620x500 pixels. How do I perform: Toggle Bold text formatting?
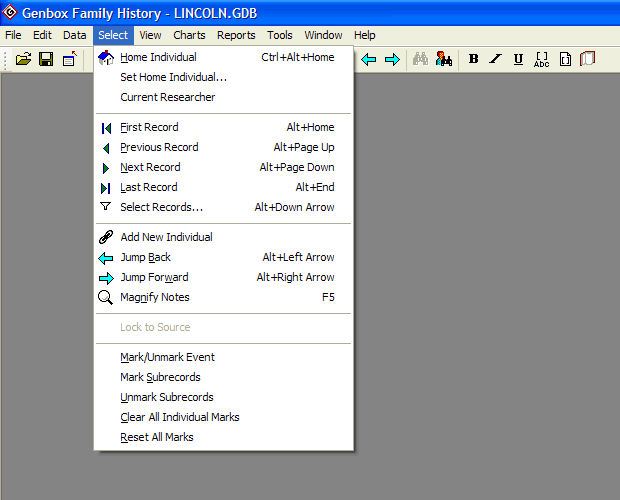(x=473, y=59)
